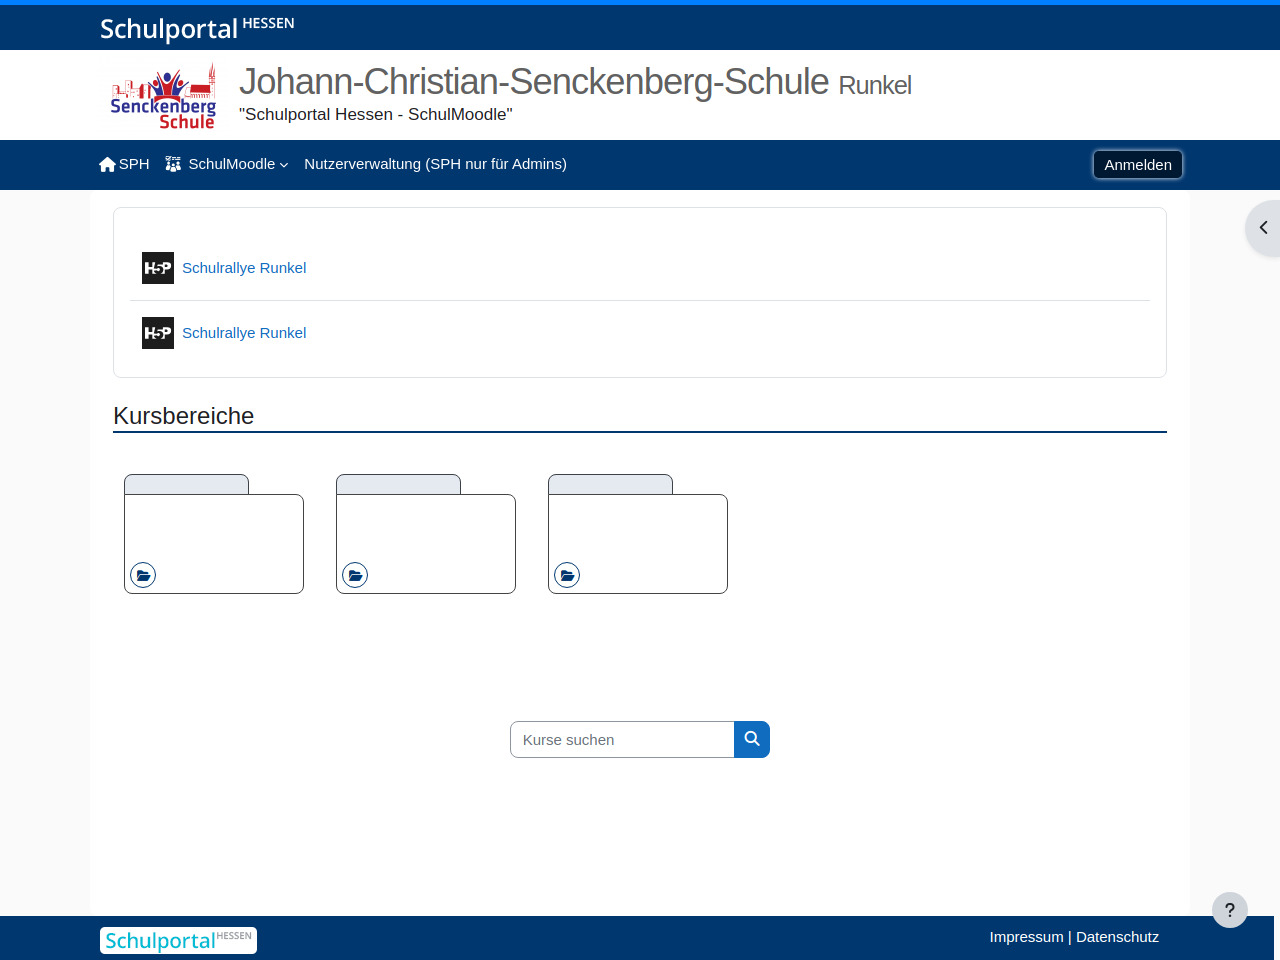Expand the SchulMoodle dropdown menu
The height and width of the screenshot is (960, 1280).
pyautogui.click(x=228, y=164)
